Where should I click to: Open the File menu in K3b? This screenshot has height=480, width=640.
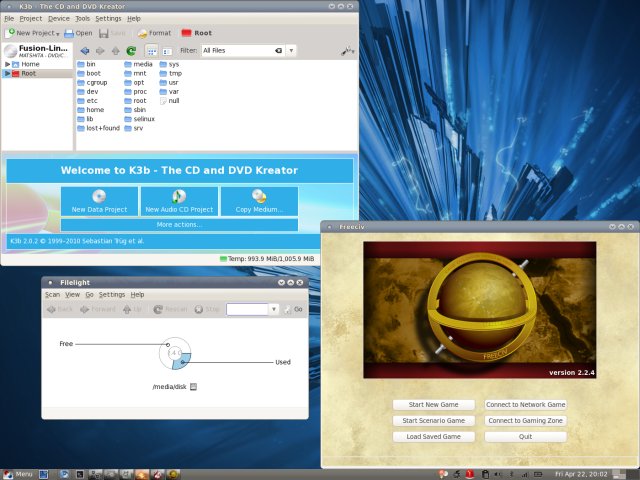[9, 18]
